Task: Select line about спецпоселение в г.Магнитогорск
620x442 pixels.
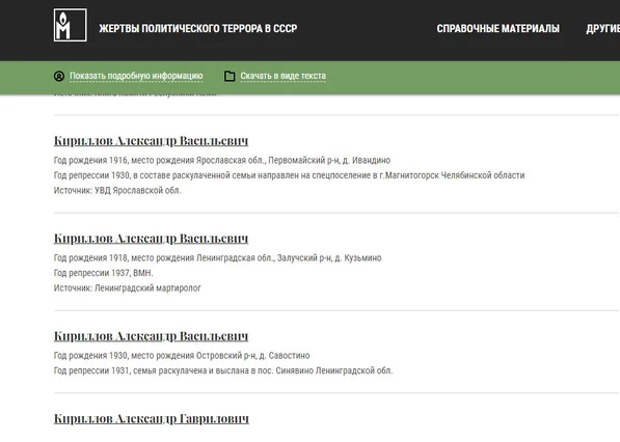Action: coord(289,175)
